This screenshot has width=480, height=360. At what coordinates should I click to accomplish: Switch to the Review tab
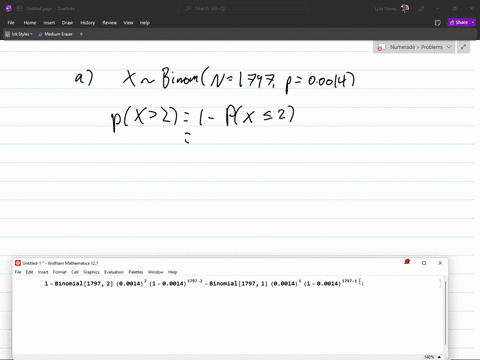(109, 23)
